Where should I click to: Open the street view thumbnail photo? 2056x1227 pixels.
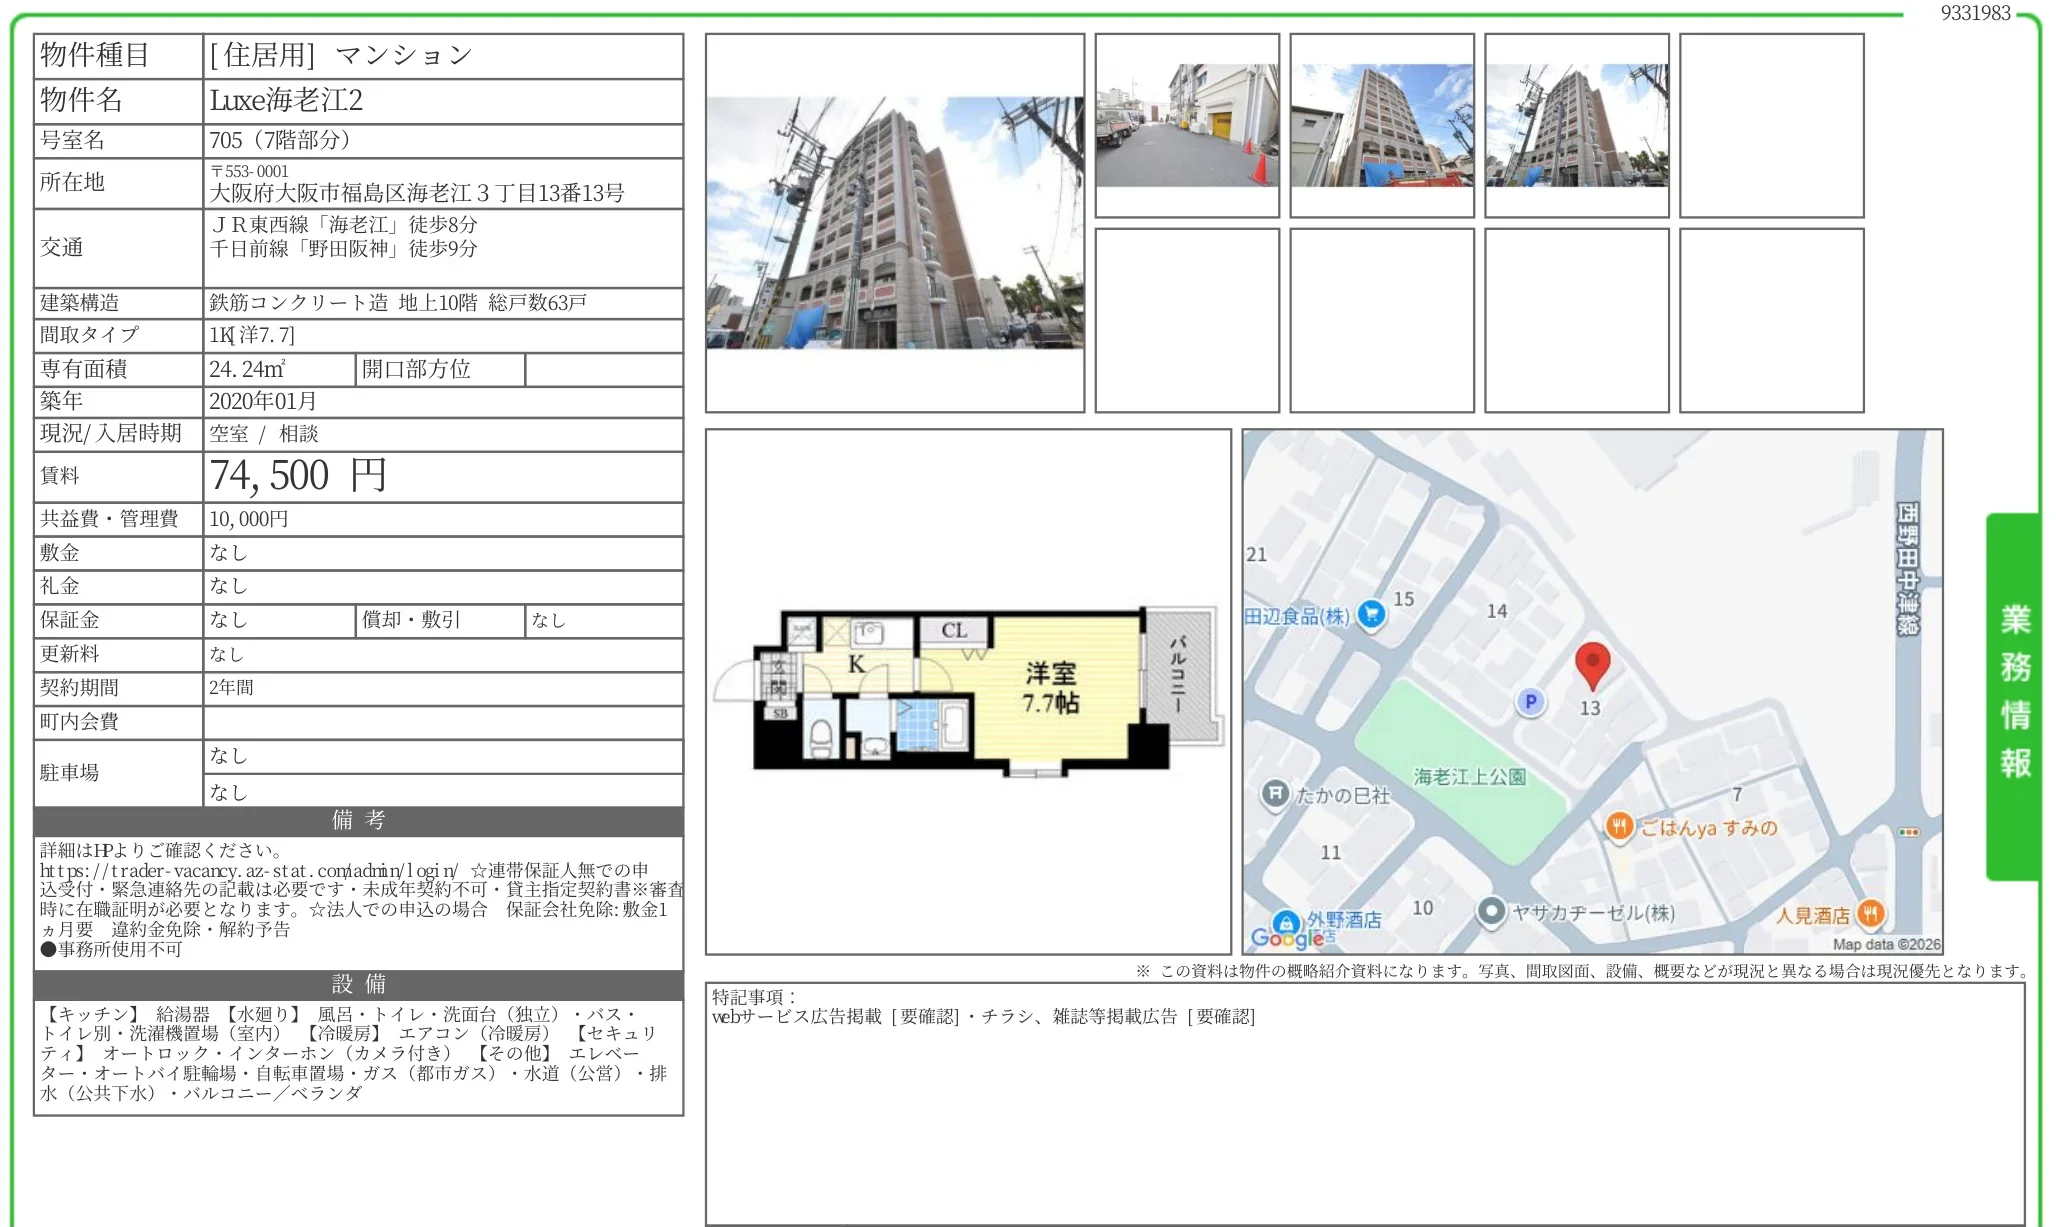(1187, 125)
